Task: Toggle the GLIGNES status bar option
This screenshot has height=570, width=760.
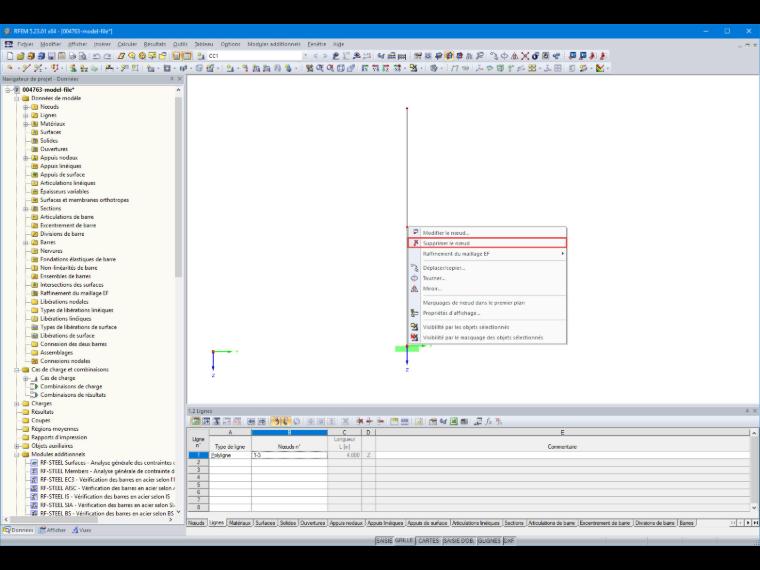Action: [x=489, y=540]
